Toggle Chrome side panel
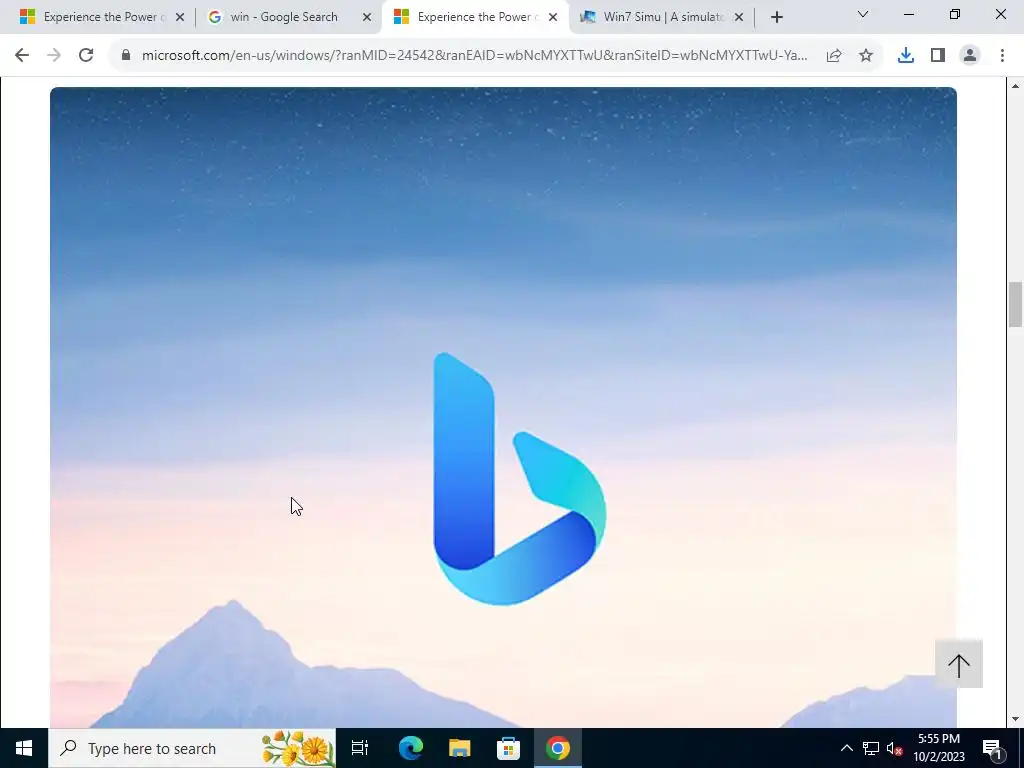Image resolution: width=1024 pixels, height=768 pixels. coord(938,56)
